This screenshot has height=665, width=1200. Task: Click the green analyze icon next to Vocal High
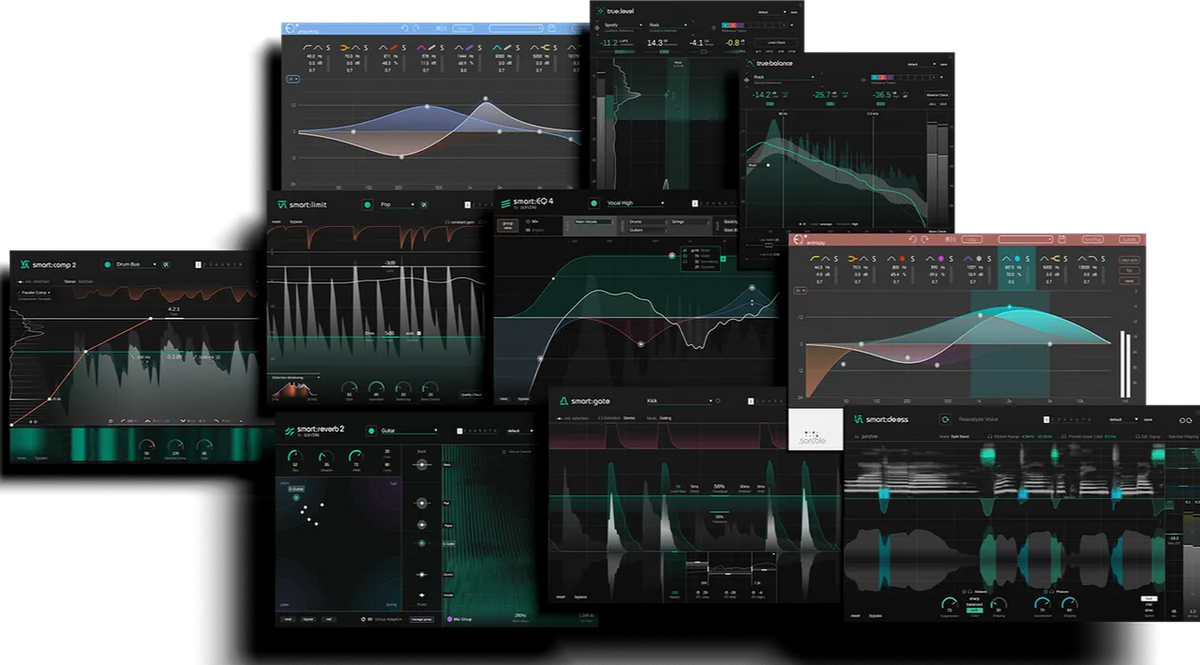(x=594, y=202)
